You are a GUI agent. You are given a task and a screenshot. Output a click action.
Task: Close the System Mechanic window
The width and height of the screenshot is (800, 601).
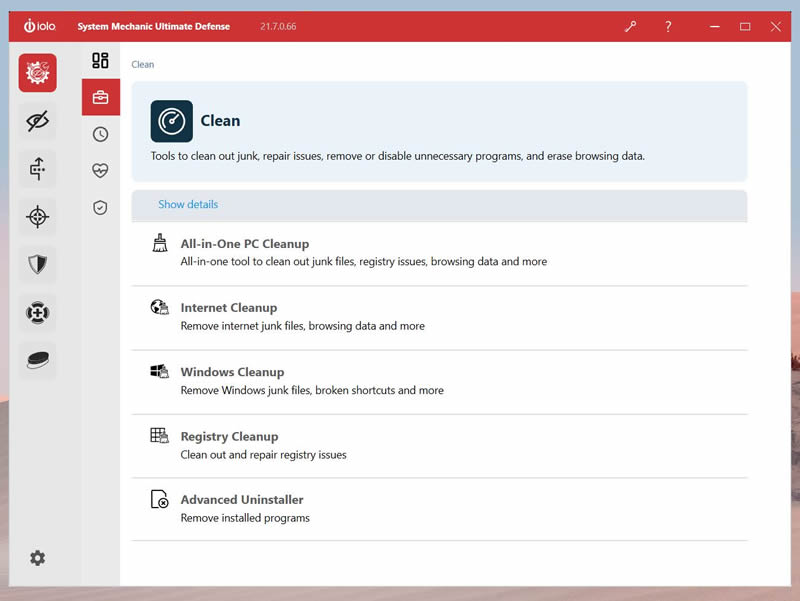(x=776, y=26)
